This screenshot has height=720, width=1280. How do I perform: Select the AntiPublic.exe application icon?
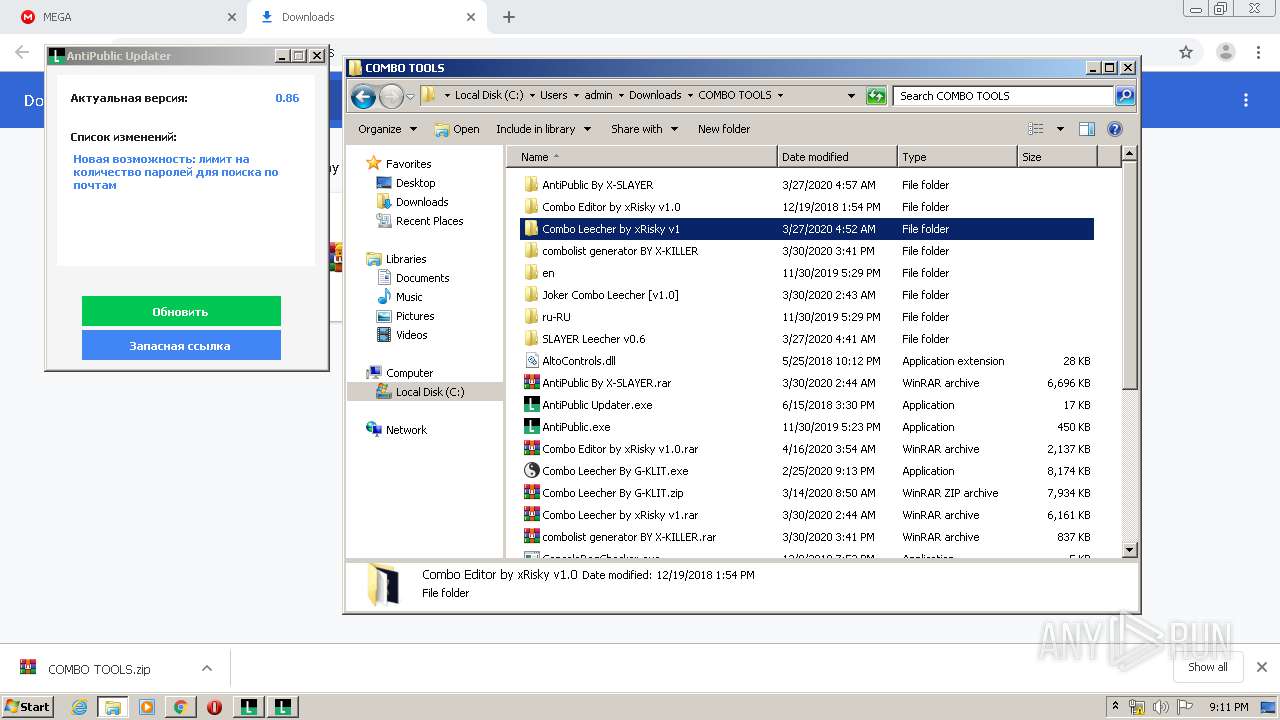[x=531, y=427]
